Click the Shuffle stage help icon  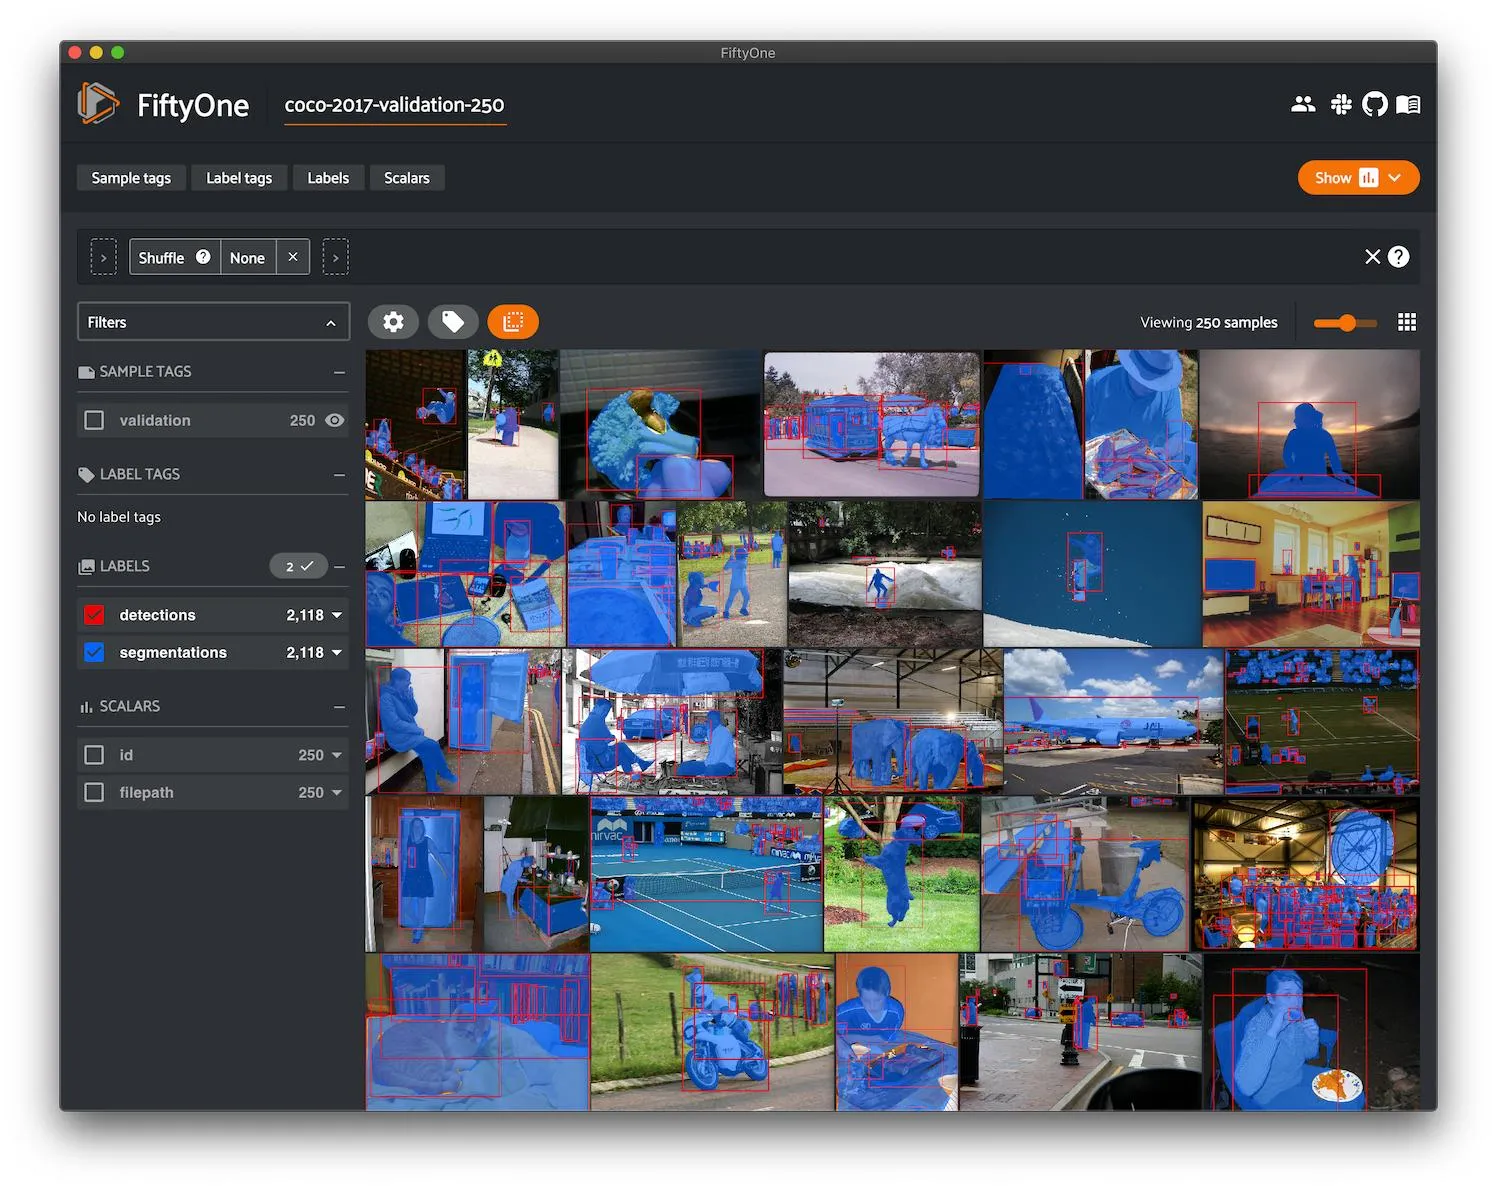[203, 257]
